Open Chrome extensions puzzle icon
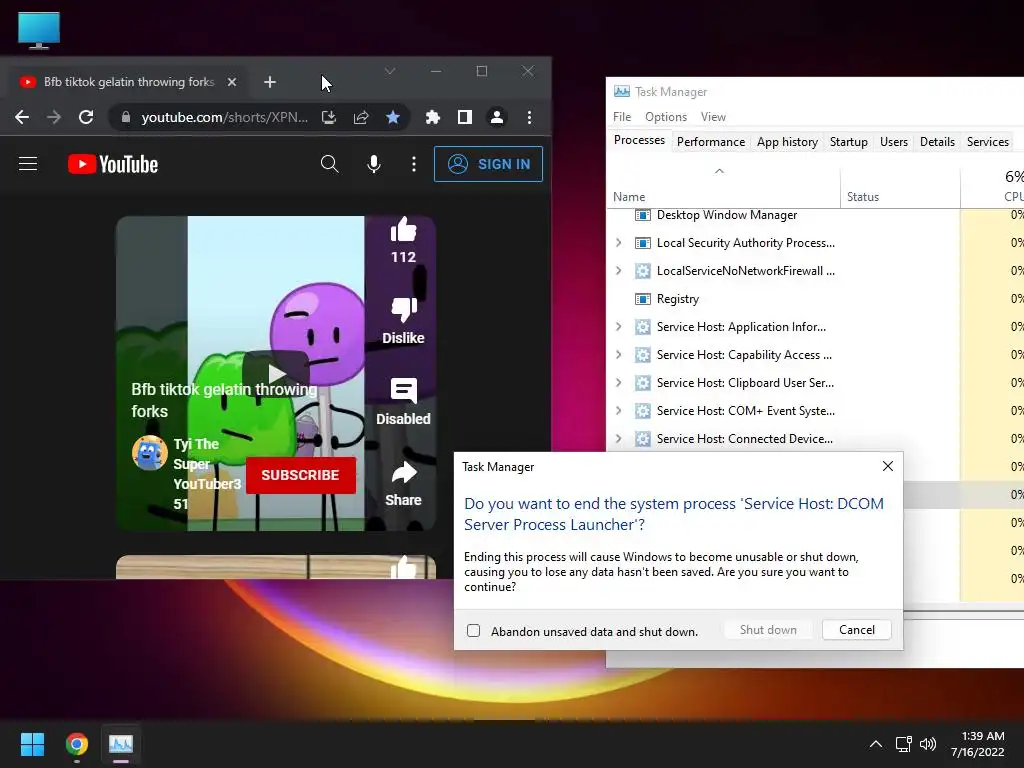This screenshot has height=768, width=1024. (432, 118)
